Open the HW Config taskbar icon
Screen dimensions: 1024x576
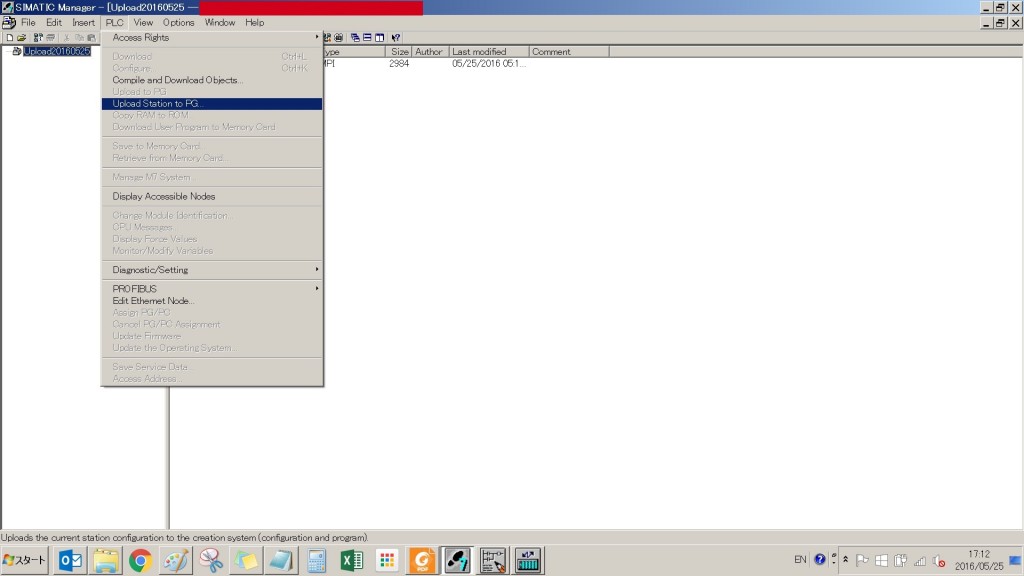point(528,560)
